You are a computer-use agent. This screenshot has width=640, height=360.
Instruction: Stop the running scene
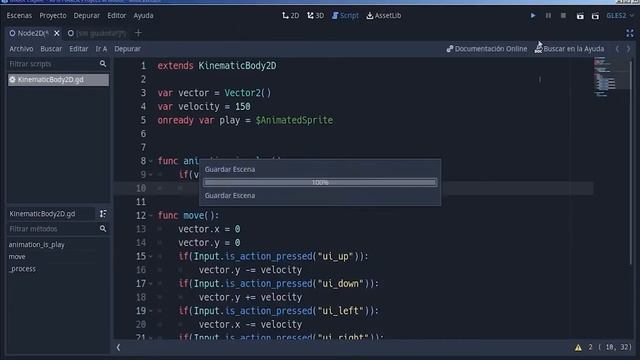[563, 16]
